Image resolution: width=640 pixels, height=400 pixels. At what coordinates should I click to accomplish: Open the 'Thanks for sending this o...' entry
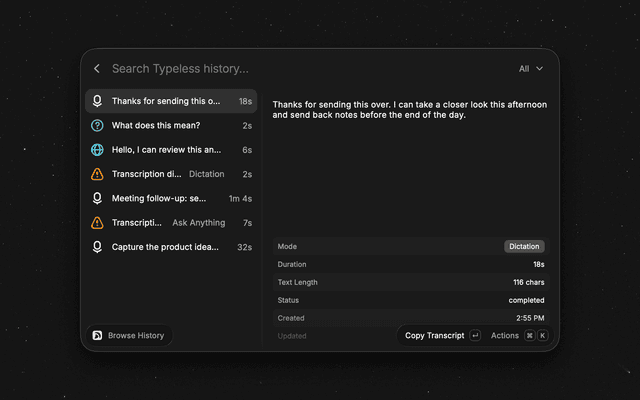[x=171, y=101]
